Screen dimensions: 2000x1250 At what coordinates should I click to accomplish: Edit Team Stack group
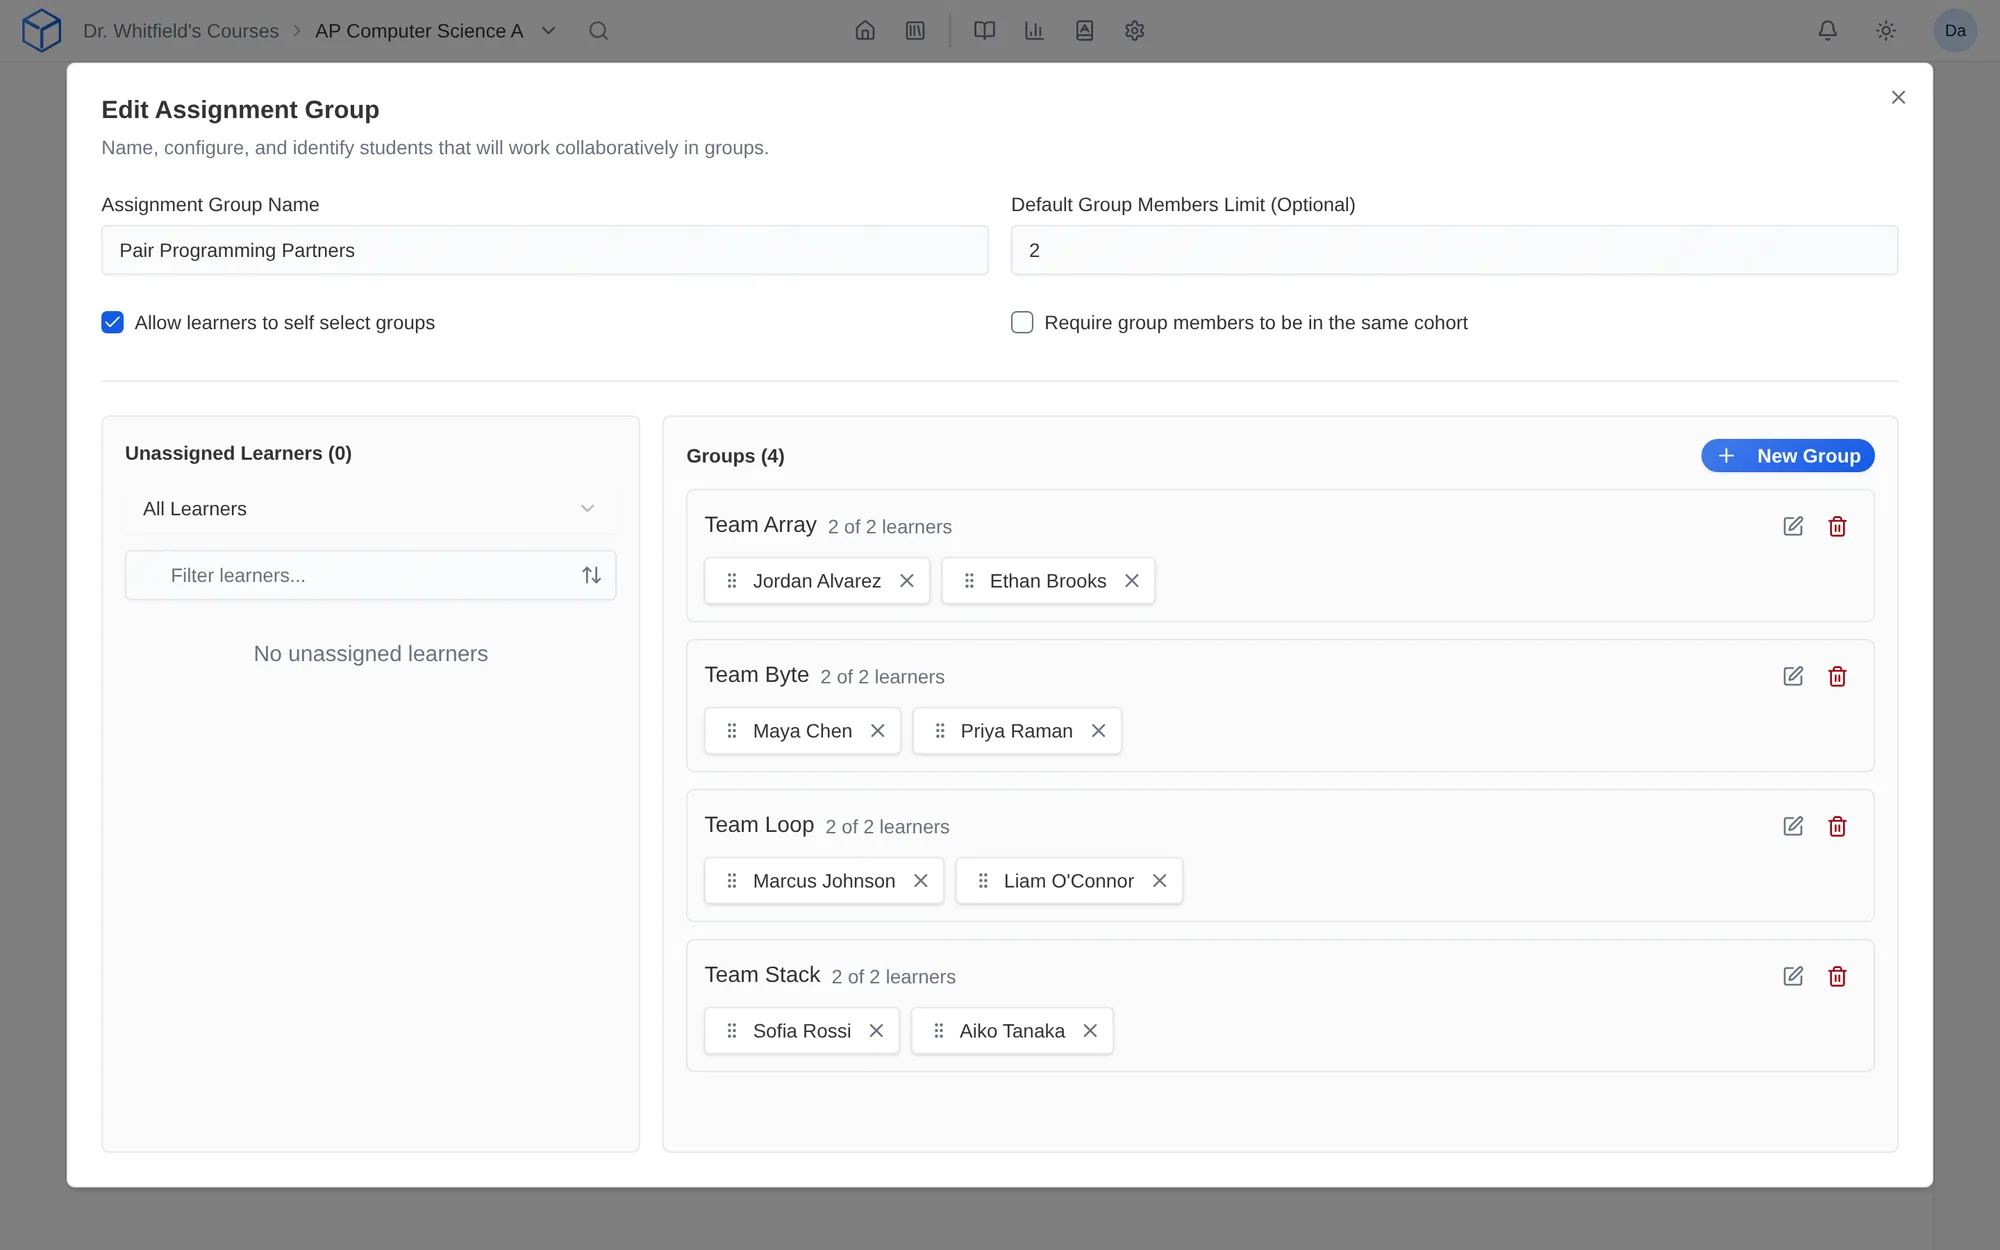tap(1793, 976)
